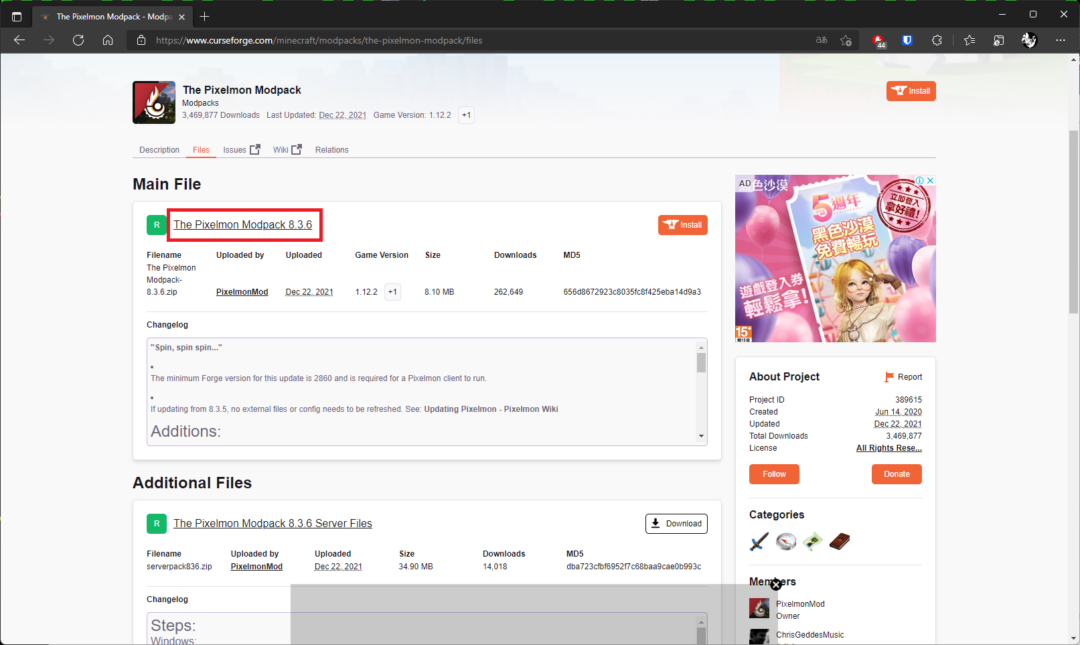Report this project

[x=903, y=377]
